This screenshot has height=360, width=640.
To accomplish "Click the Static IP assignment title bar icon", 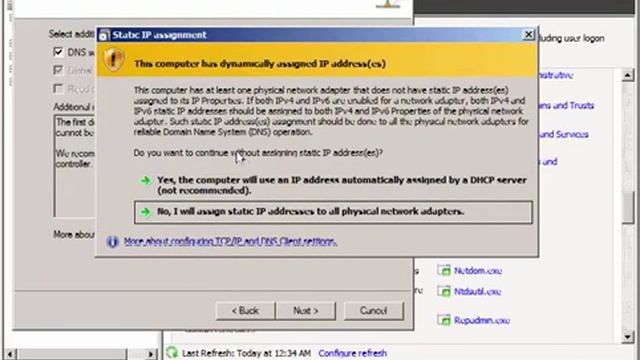I will [104, 36].
